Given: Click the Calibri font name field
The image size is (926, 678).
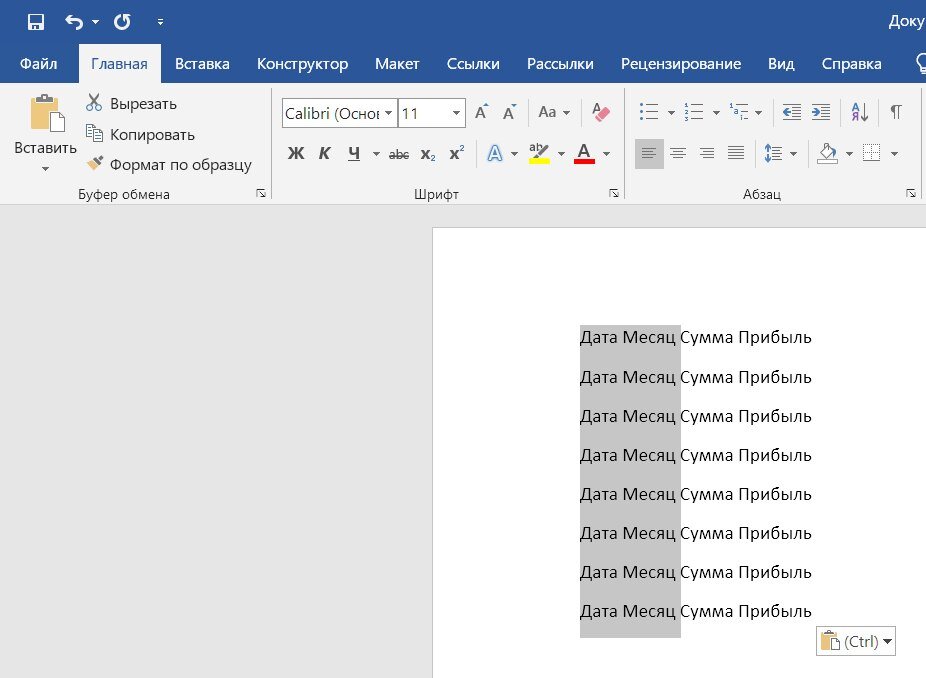Looking at the screenshot, I should [x=332, y=113].
